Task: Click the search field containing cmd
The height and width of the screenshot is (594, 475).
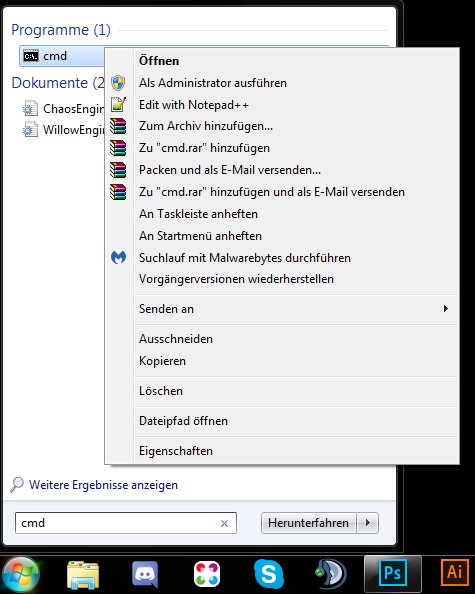Action: coord(126,523)
